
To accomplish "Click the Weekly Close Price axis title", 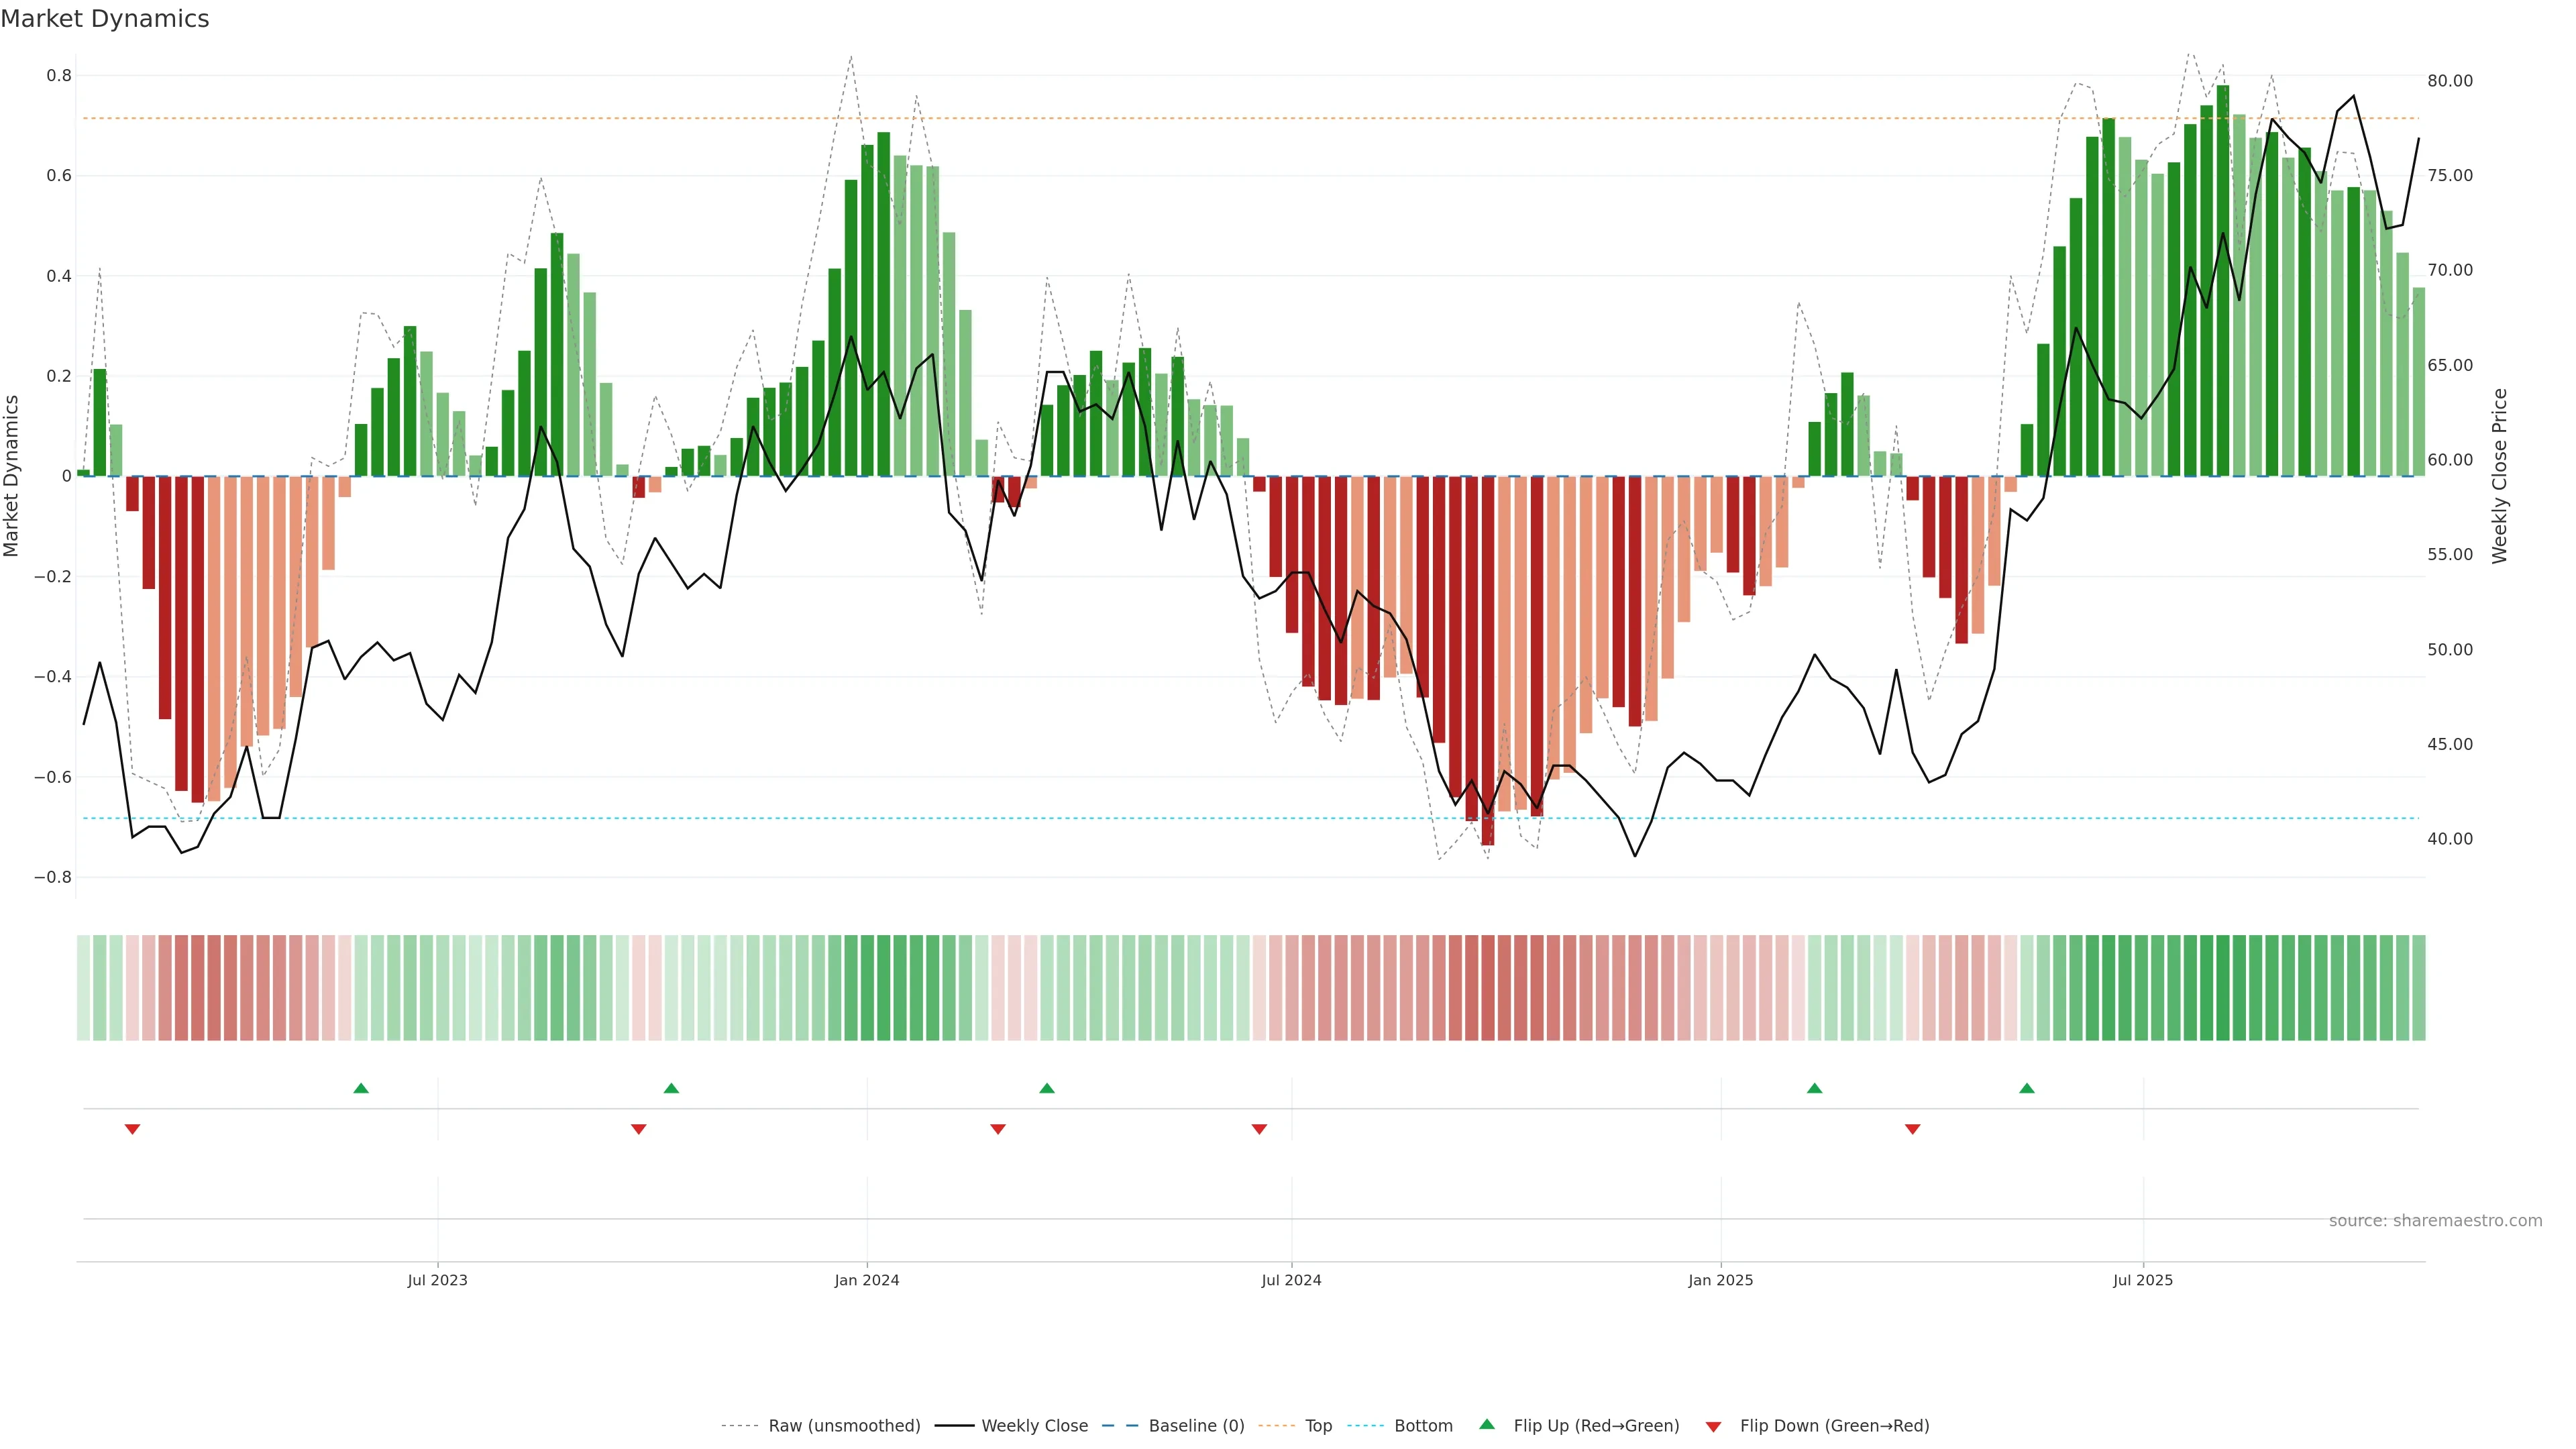I will point(2499,476).
